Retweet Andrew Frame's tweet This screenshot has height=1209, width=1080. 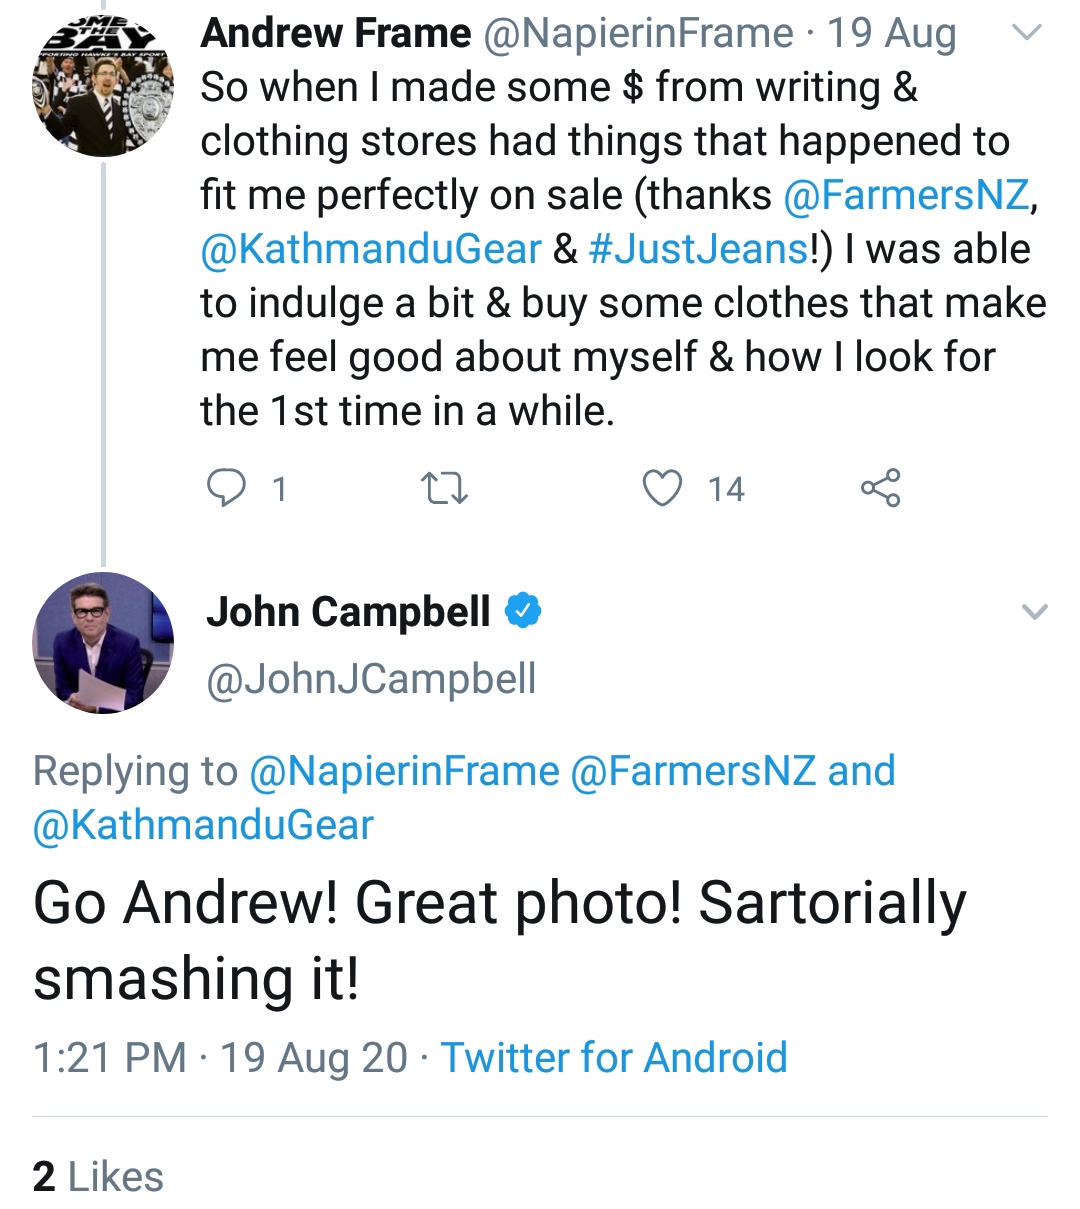(444, 488)
